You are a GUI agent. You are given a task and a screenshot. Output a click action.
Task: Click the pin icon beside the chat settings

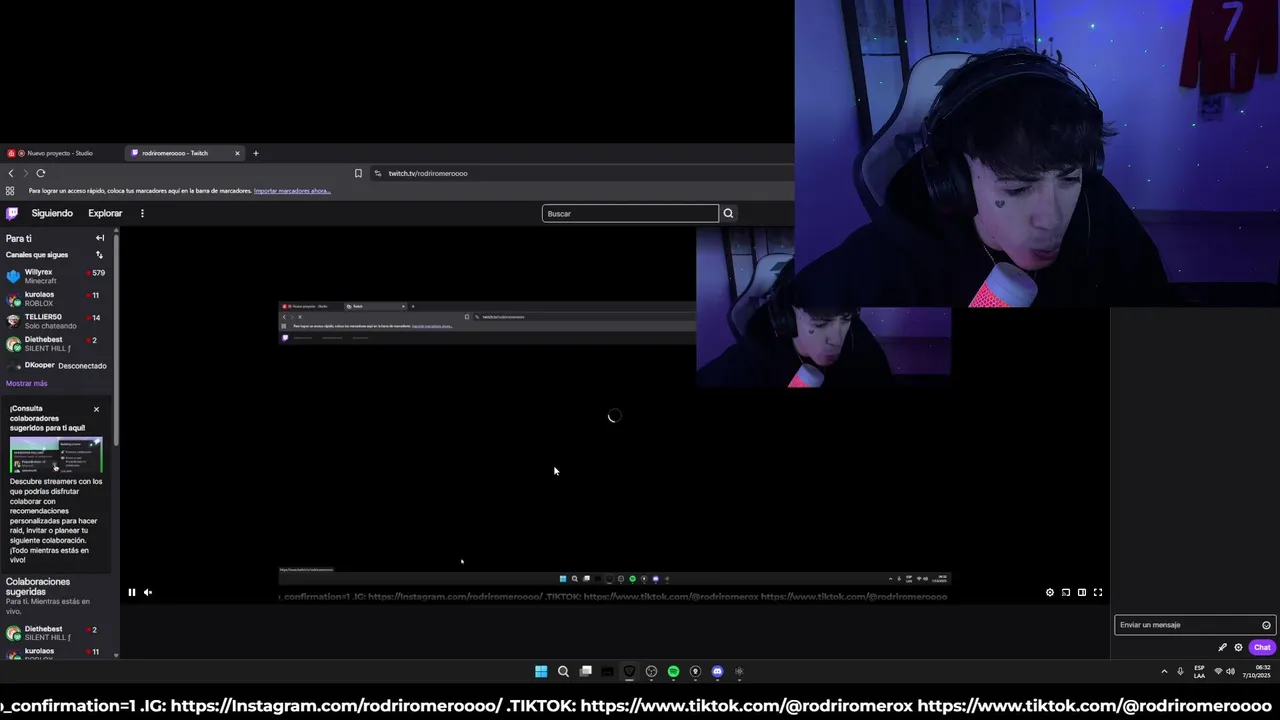click(1222, 647)
